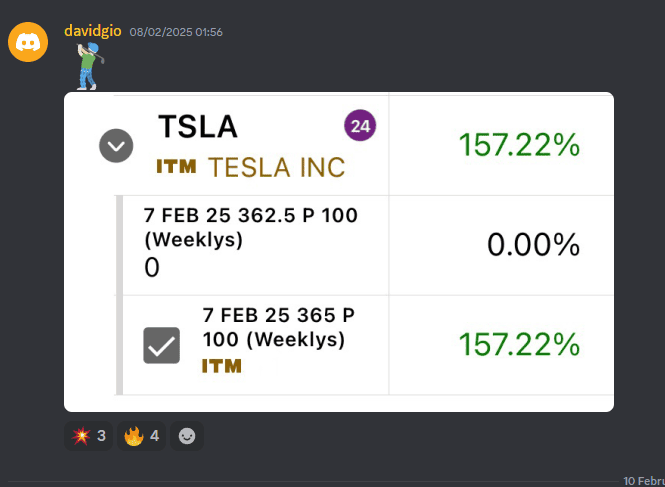Viewport: 665px width, 487px height.
Task: Open the attached TSLA screenshot image
Action: tap(339, 252)
